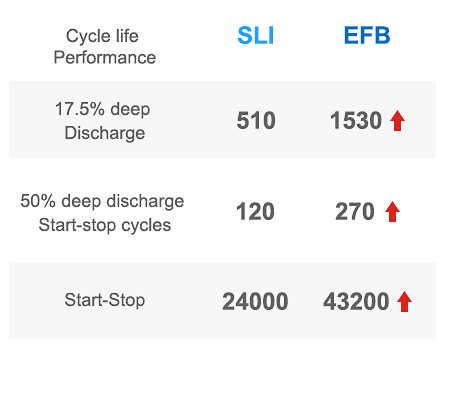
Task: Click the word Discharge in first row
Action: point(105,133)
